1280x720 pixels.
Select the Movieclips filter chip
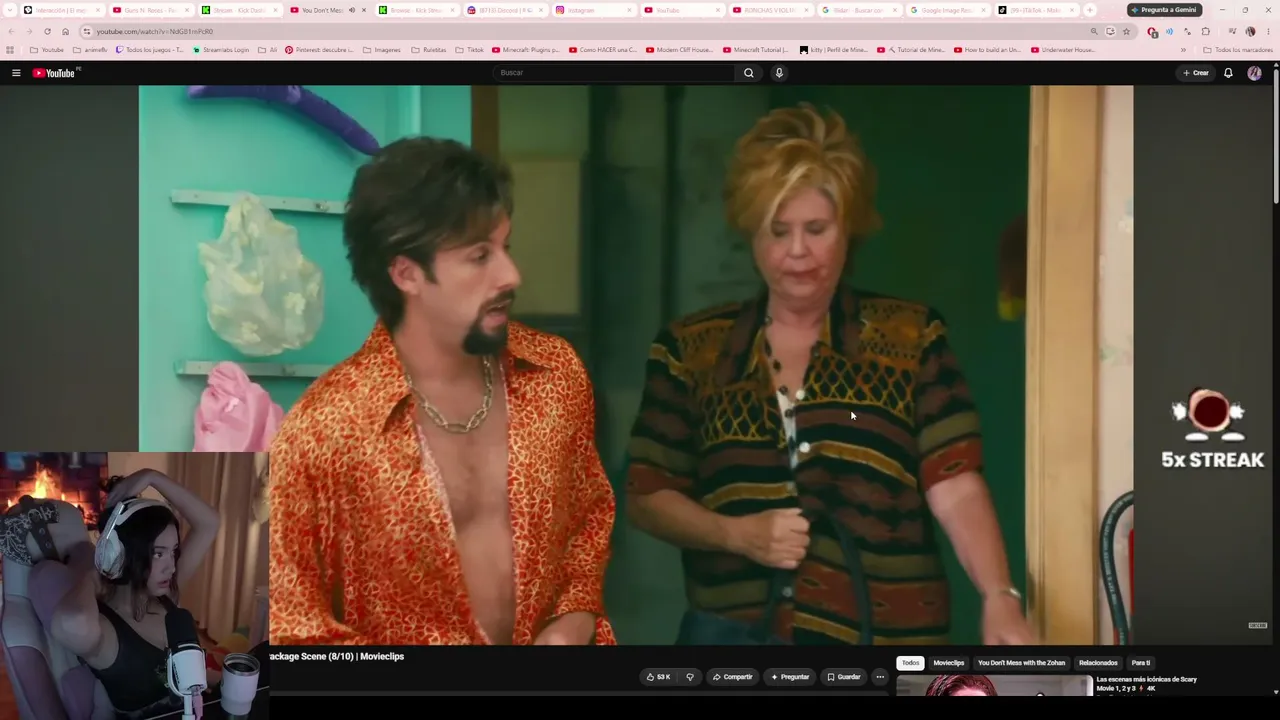tap(949, 663)
